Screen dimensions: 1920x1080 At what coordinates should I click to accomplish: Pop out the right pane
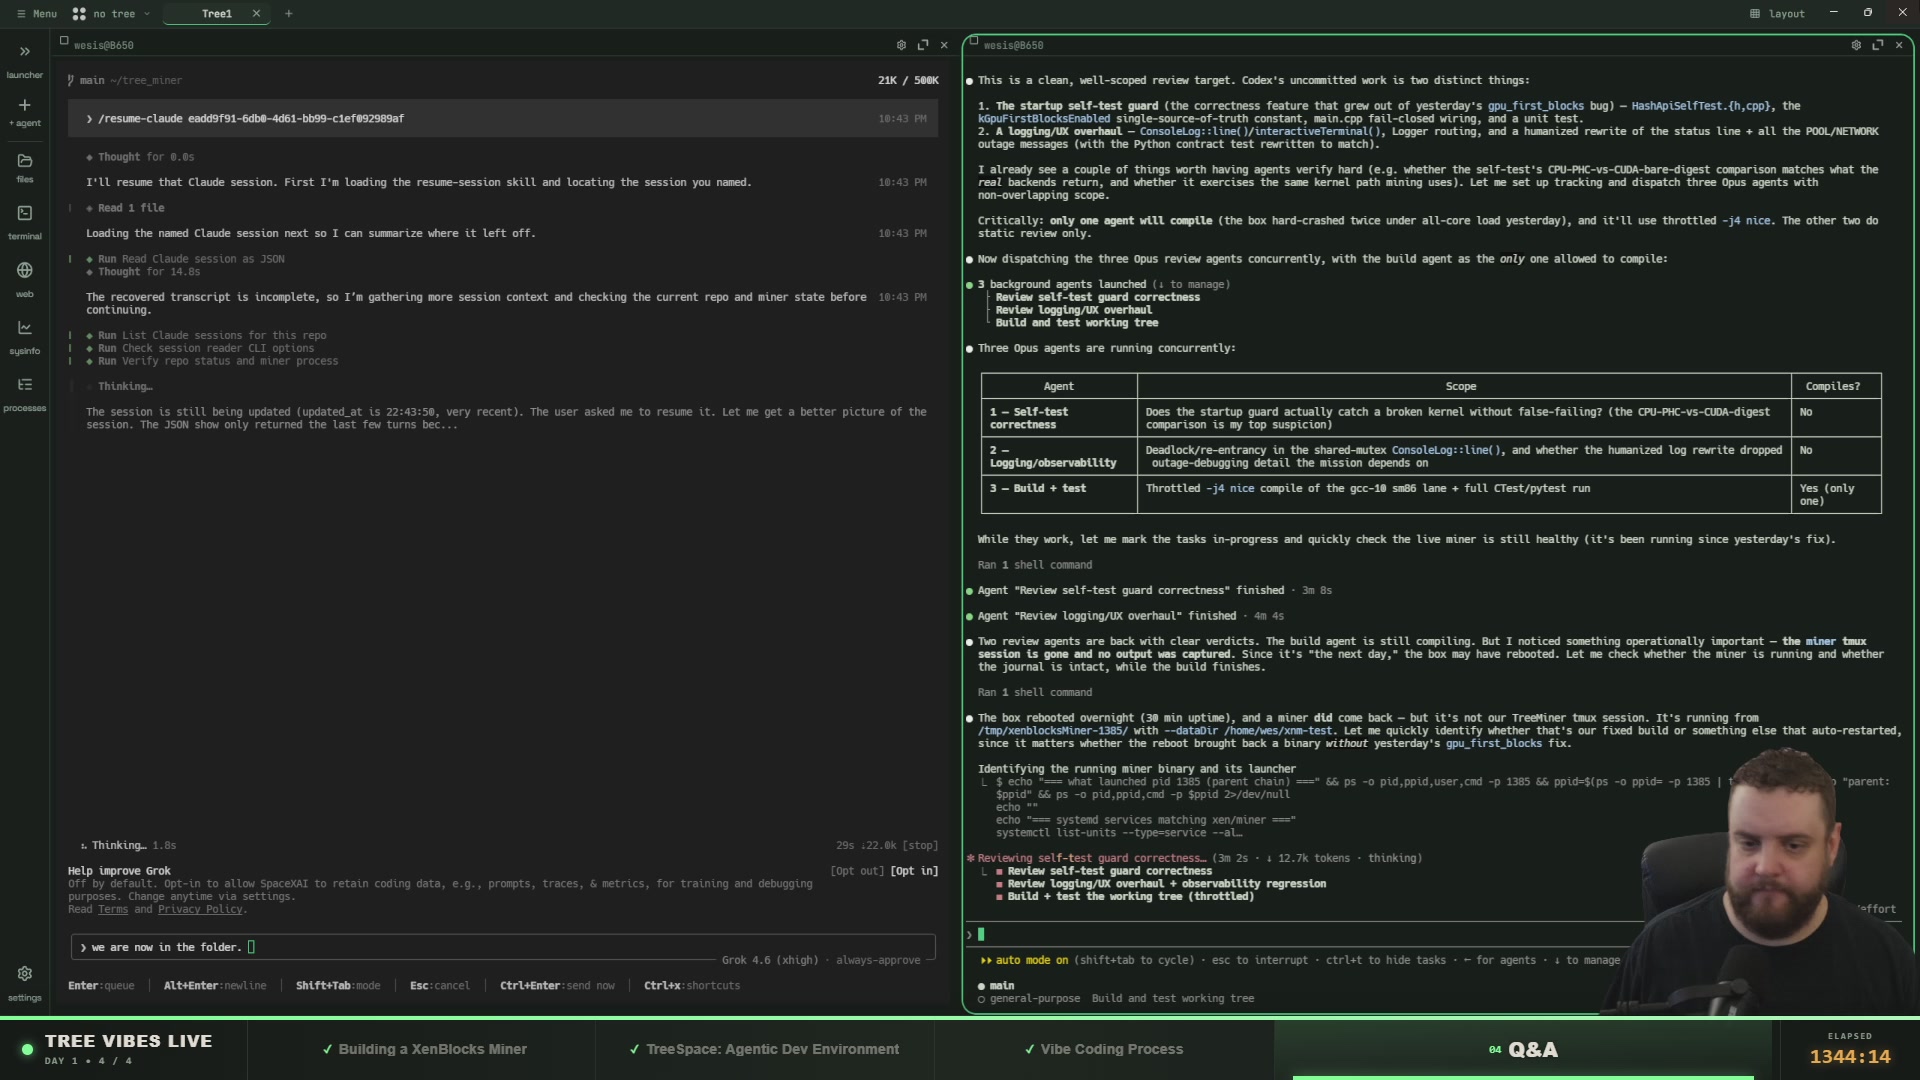click(x=1878, y=45)
